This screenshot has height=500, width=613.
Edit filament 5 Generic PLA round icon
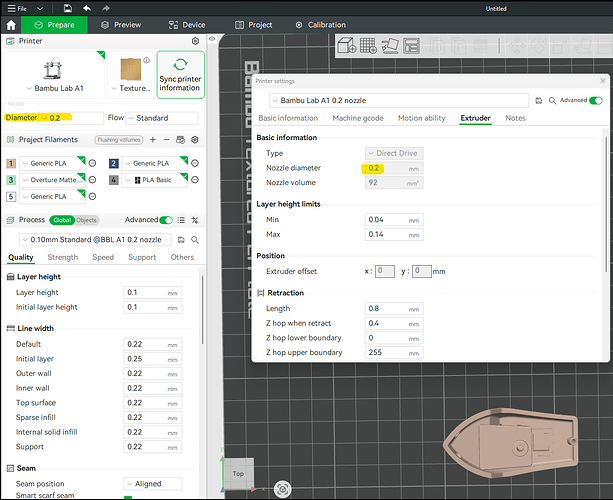pyautogui.click(x=93, y=196)
